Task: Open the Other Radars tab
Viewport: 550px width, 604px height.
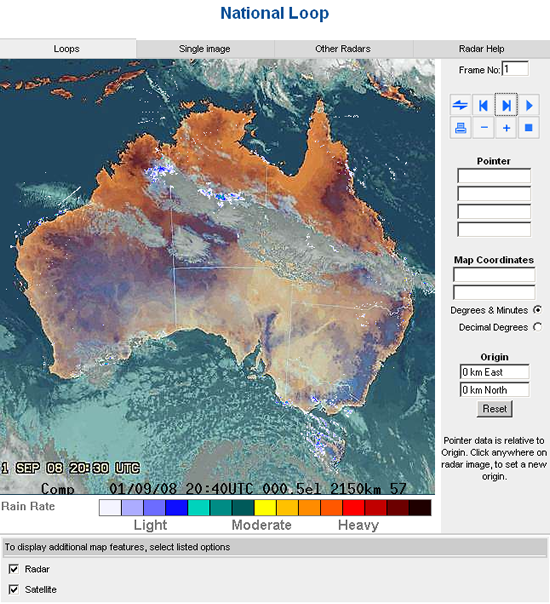Action: (343, 49)
